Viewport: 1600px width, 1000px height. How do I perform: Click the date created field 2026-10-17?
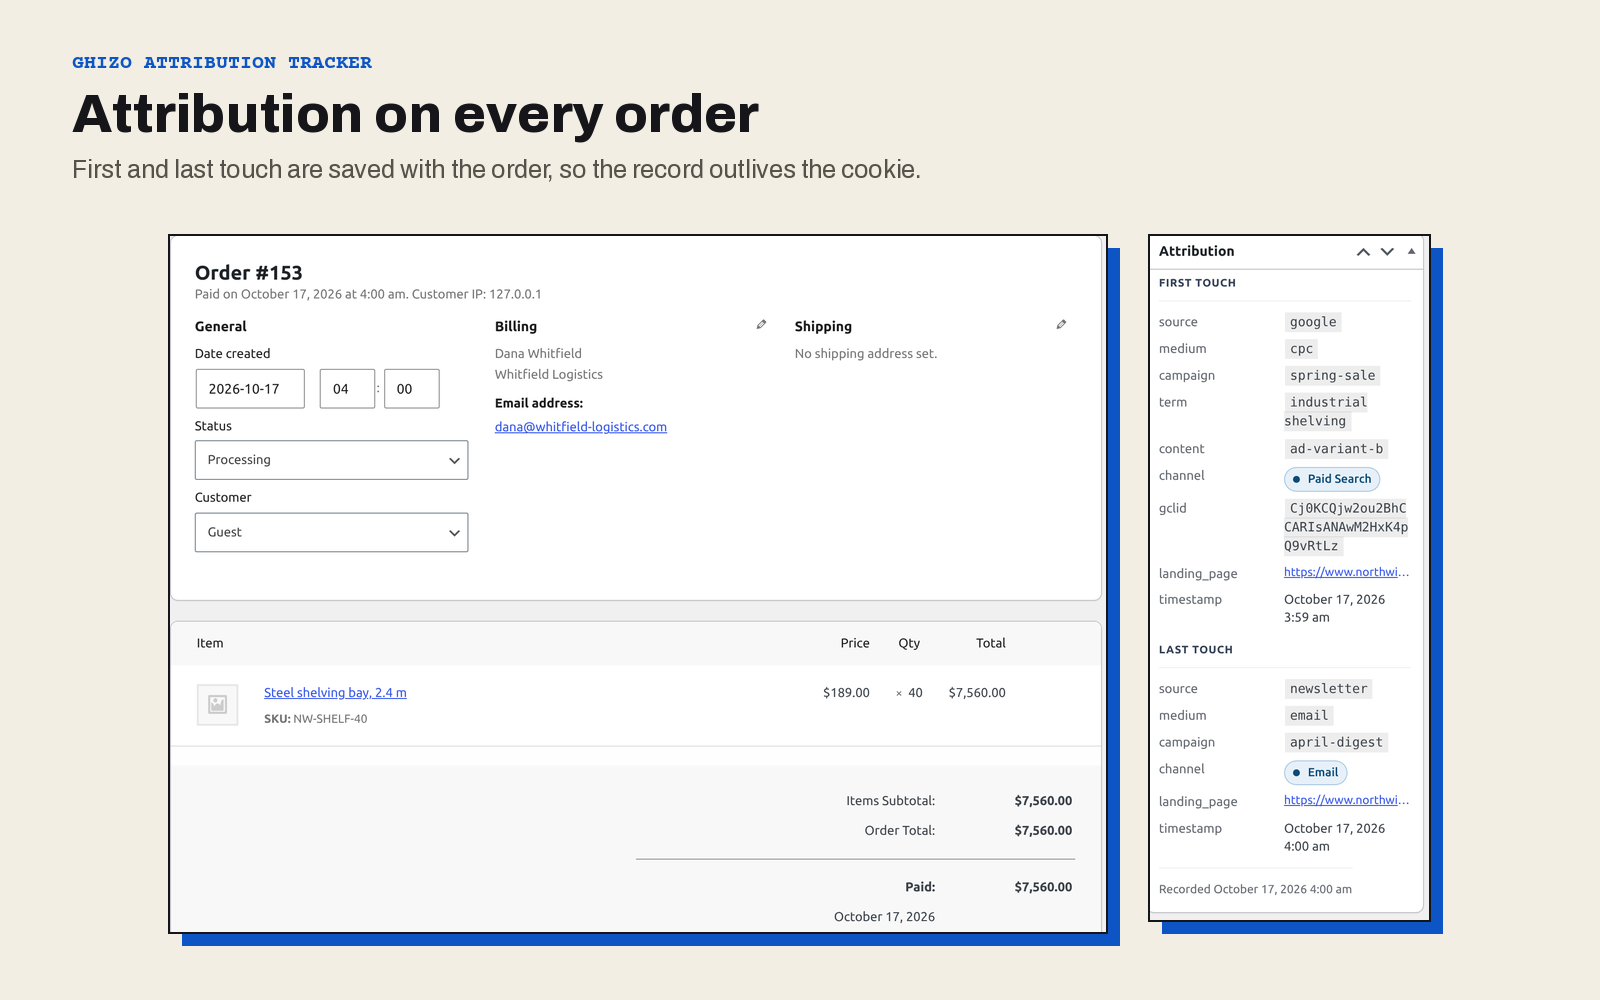pos(250,389)
